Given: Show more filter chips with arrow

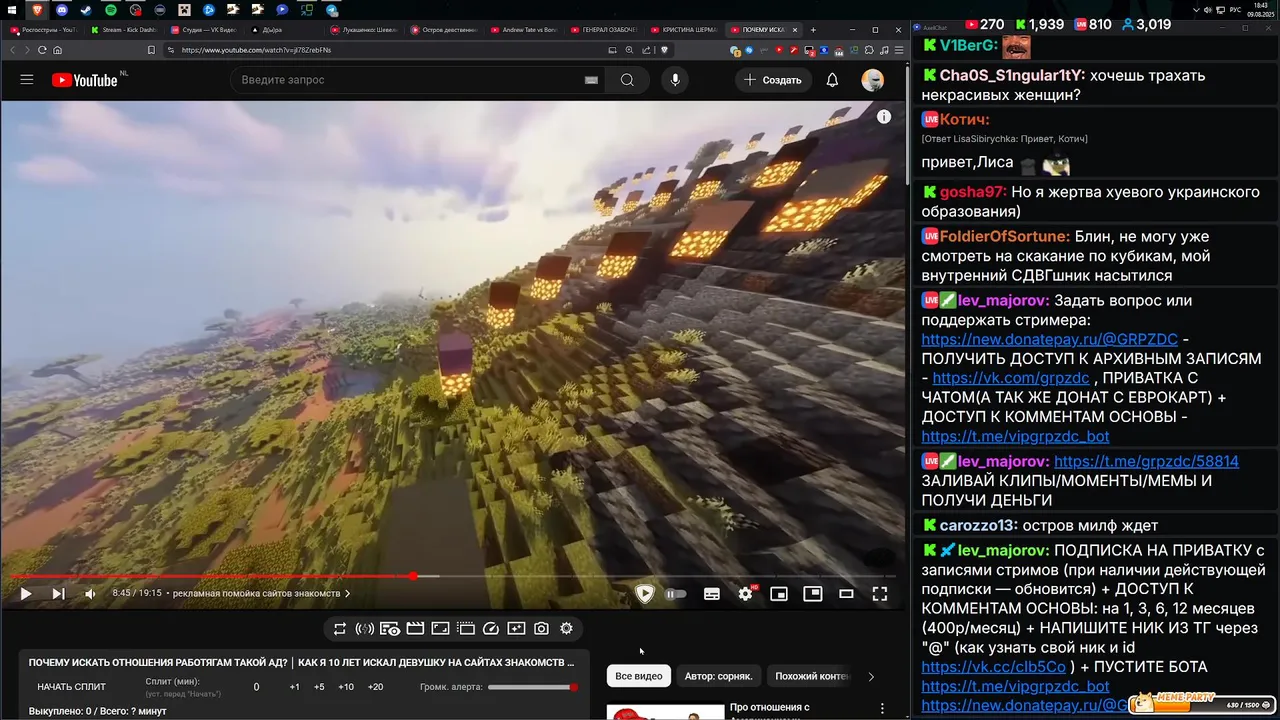Looking at the screenshot, I should 871,676.
